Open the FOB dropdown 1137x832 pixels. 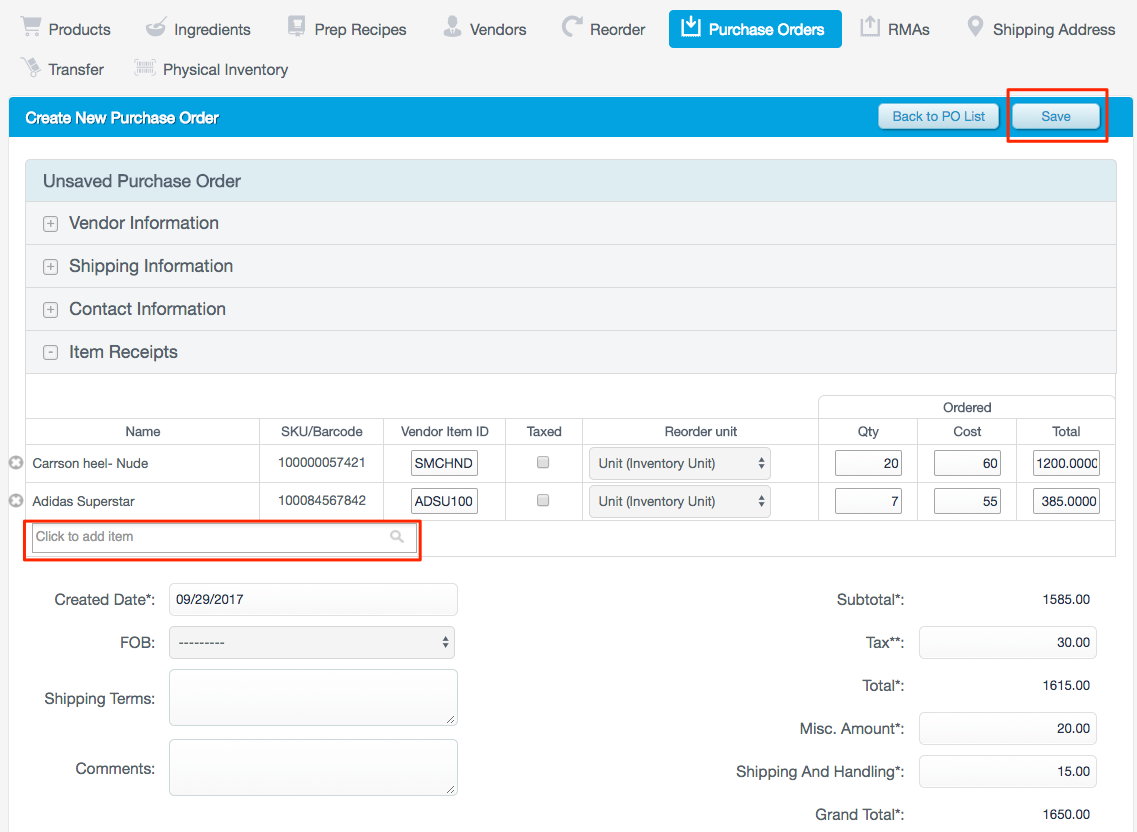[312, 642]
